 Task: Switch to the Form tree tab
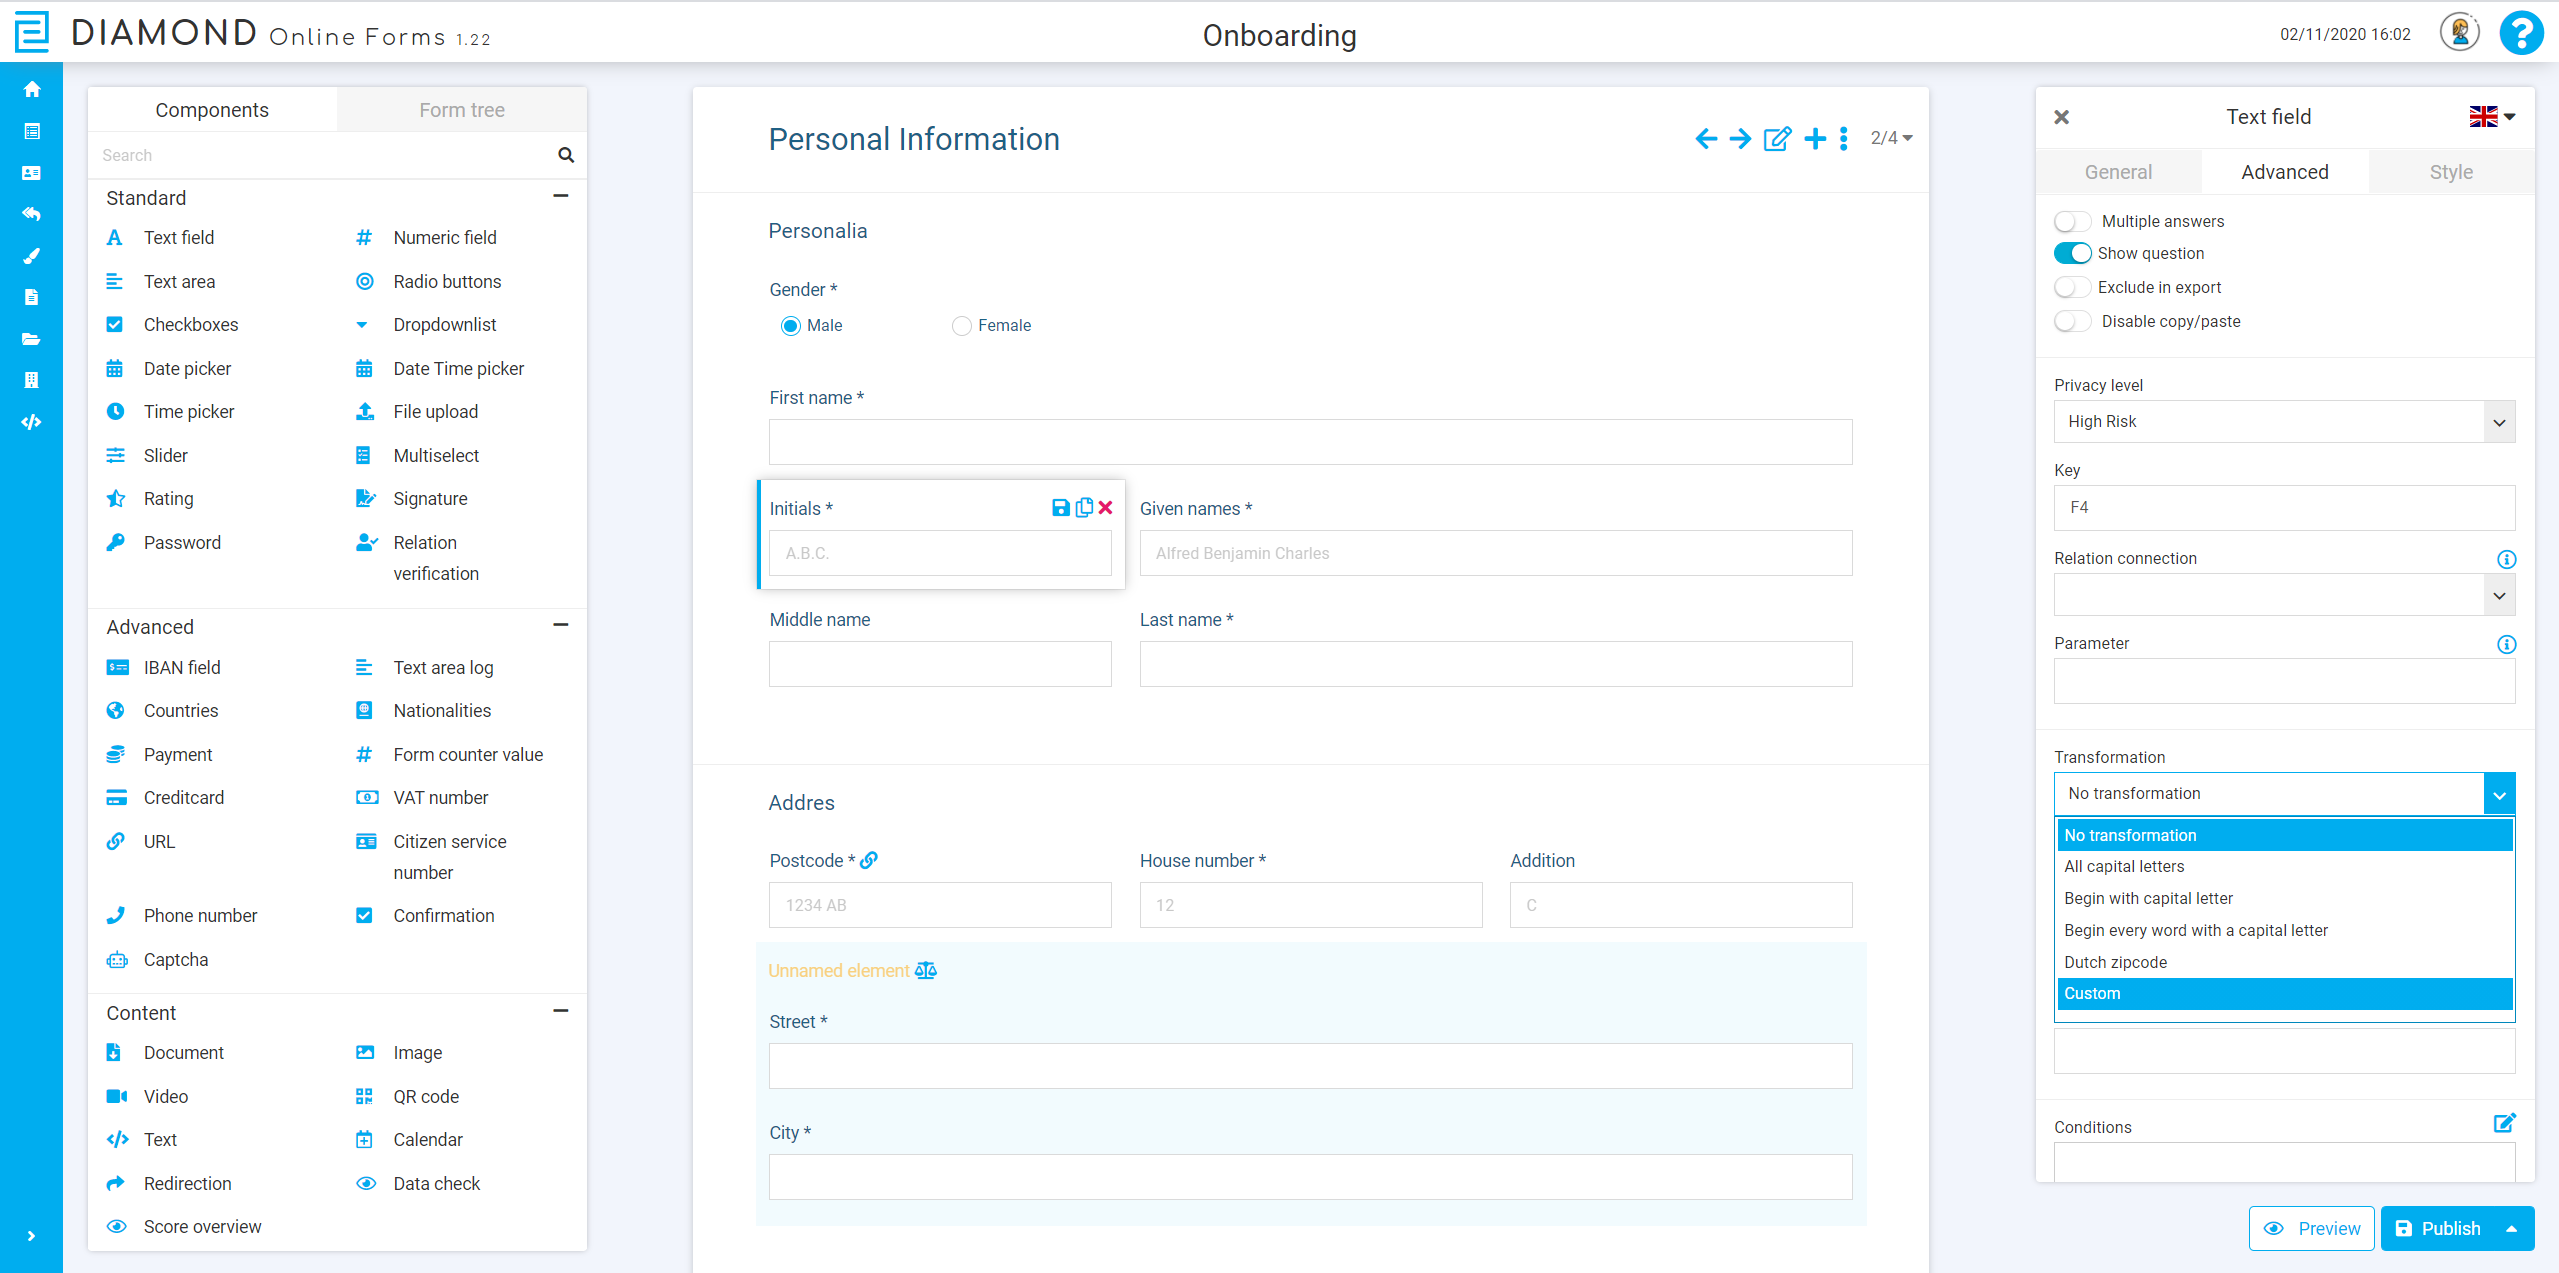click(x=461, y=110)
